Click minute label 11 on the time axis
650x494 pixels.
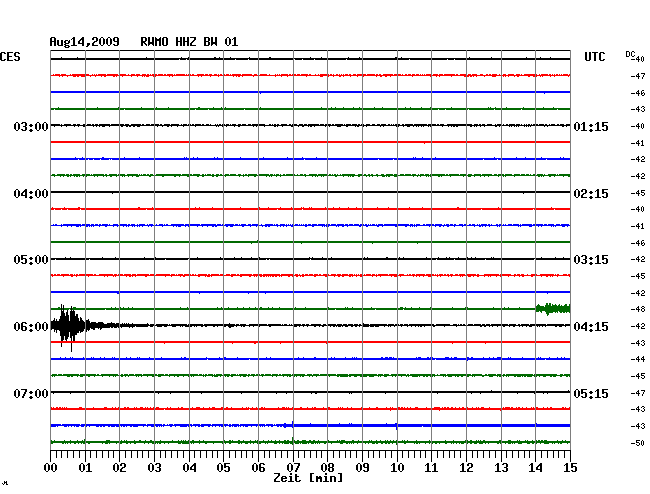pos(431,468)
